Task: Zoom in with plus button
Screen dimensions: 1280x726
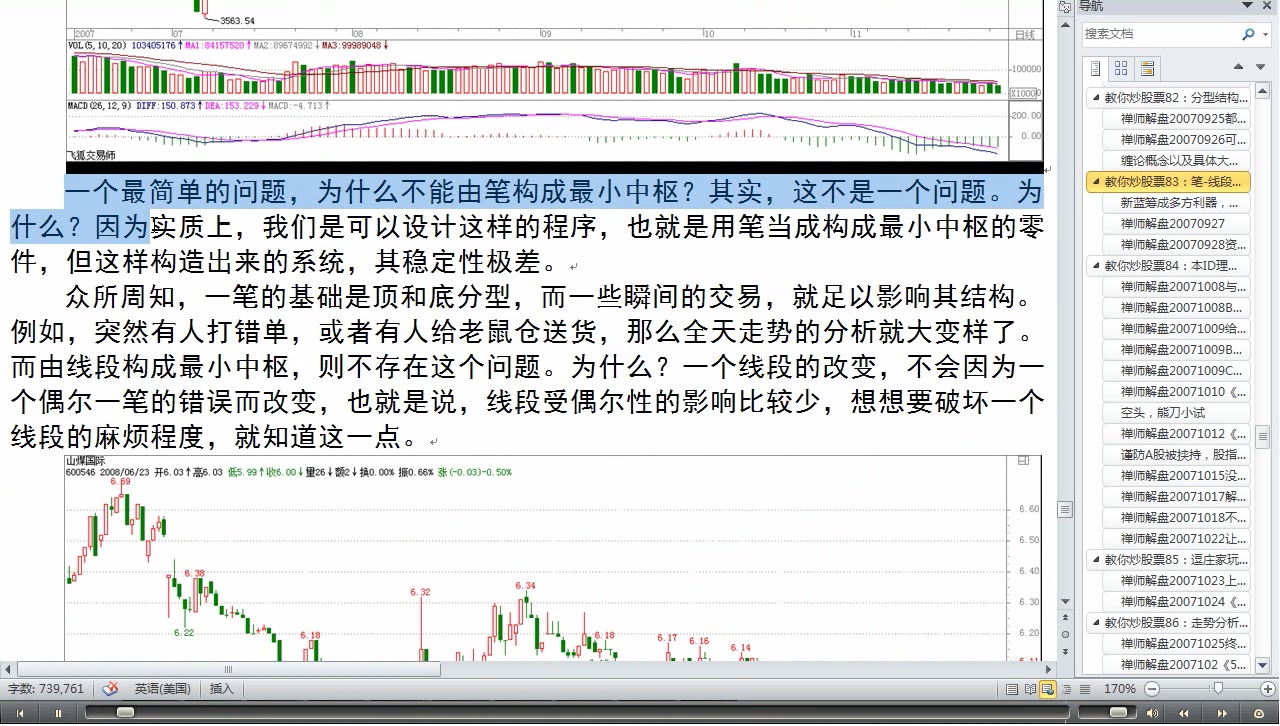Action: coord(1268,689)
